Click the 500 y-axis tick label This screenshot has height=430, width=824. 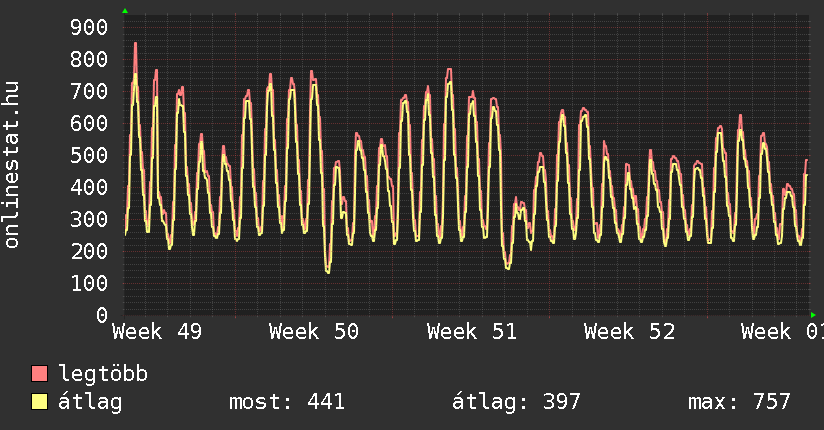(88, 155)
